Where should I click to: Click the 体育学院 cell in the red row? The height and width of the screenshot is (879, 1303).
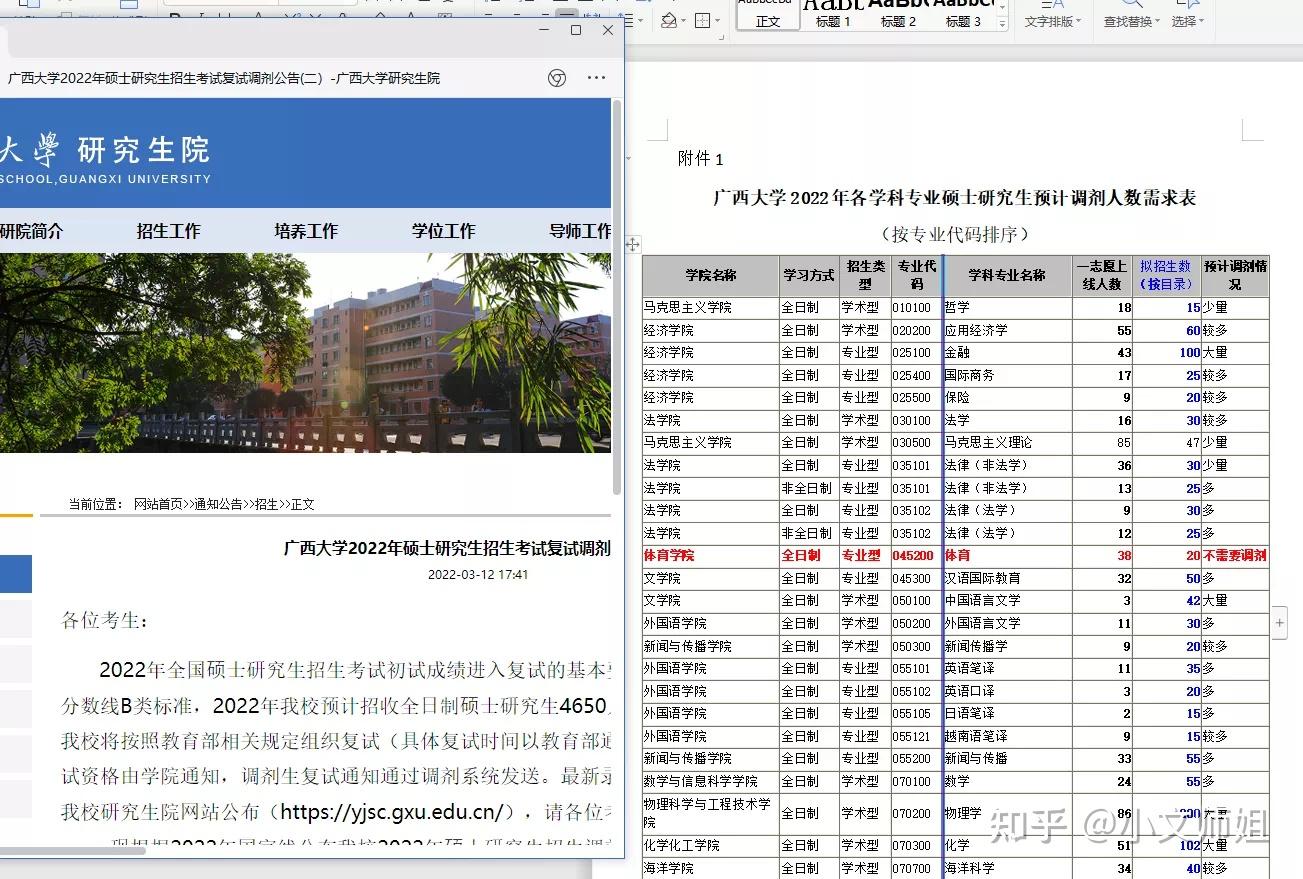[711, 555]
